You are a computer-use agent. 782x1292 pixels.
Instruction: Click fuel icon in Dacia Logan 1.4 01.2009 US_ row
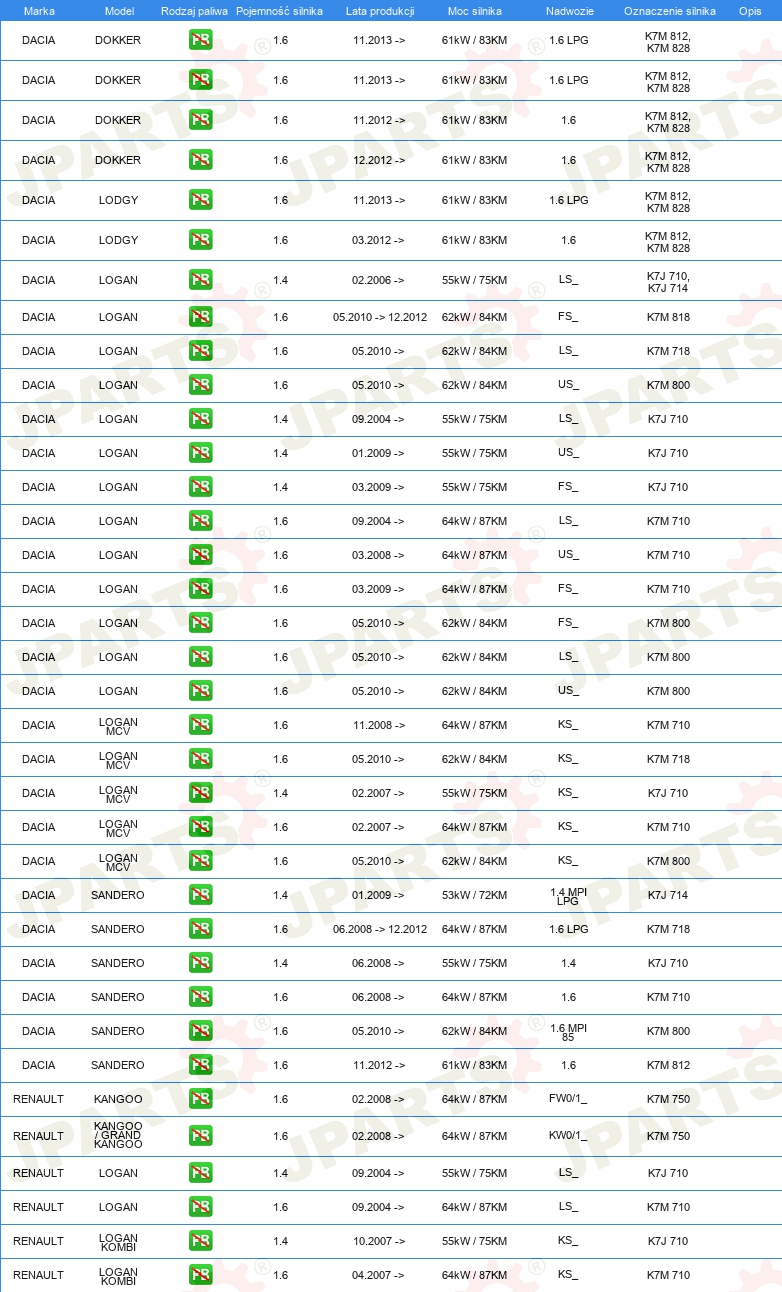(200, 453)
